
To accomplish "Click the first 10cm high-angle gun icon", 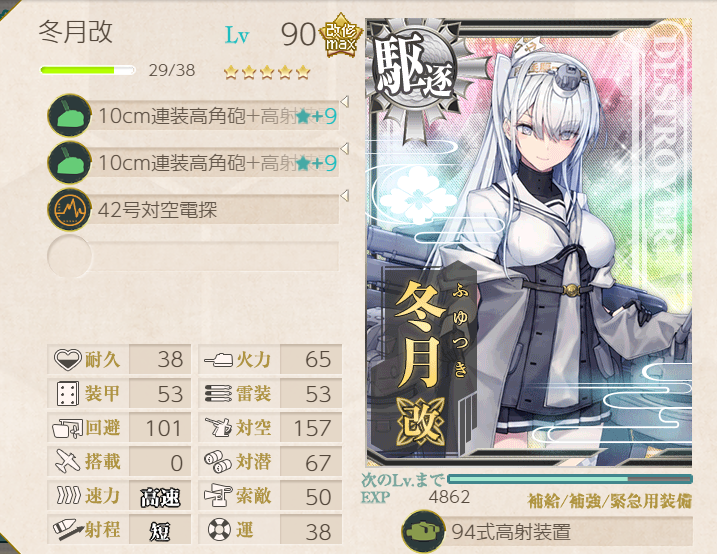I will (x=70, y=116).
